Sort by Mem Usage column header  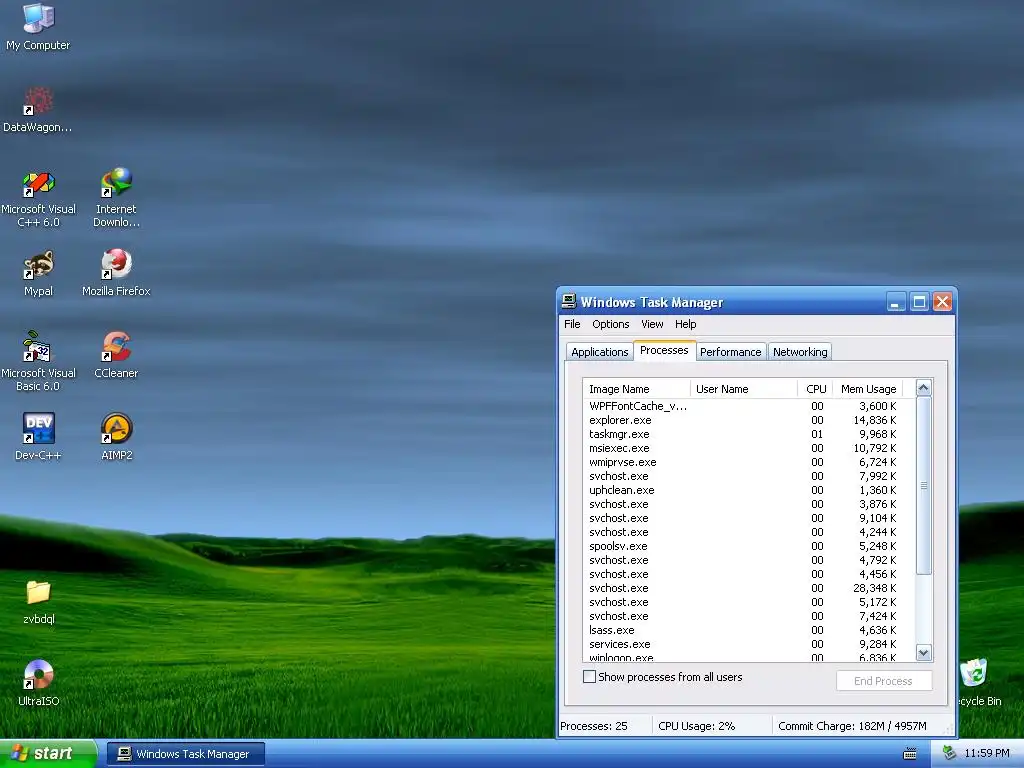click(868, 389)
